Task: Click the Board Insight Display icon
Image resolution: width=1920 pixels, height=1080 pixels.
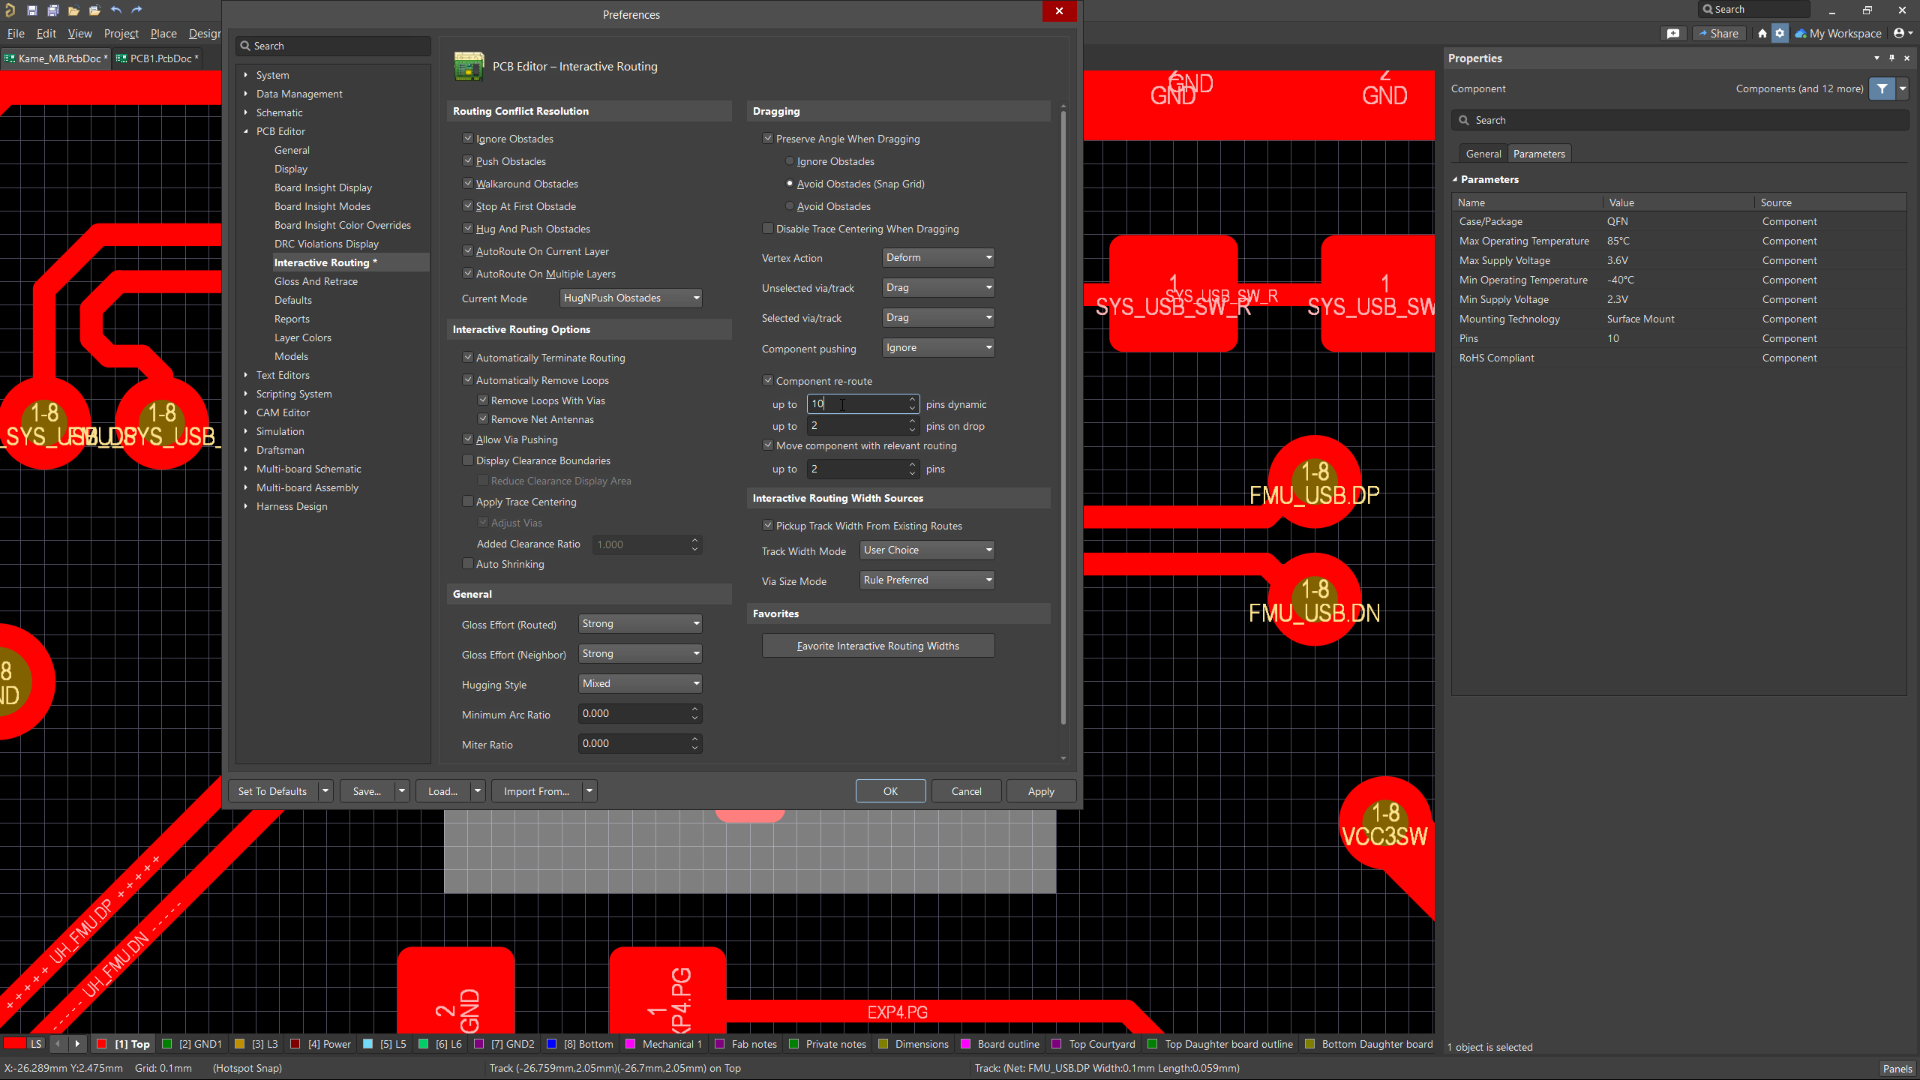Action: (323, 187)
